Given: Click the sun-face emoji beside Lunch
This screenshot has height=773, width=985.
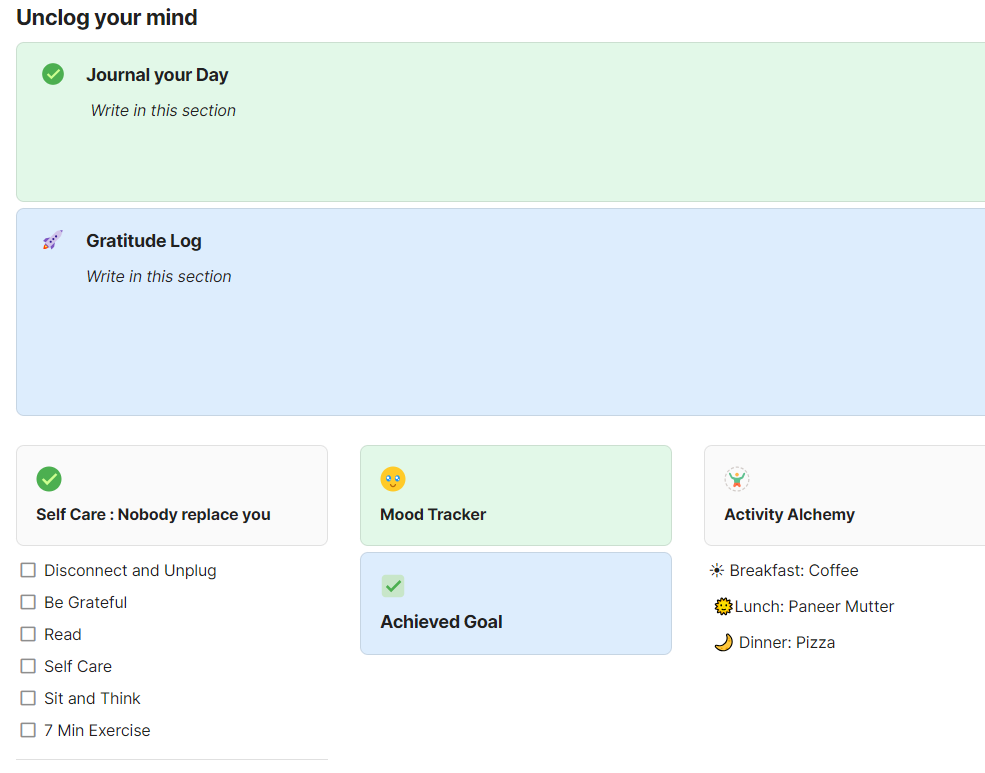Looking at the screenshot, I should [x=722, y=606].
